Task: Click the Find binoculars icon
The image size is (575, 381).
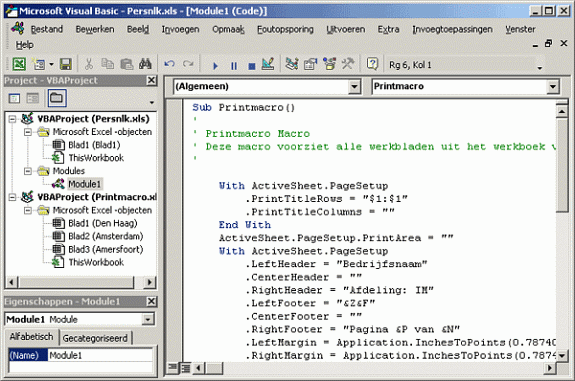Action: tap(145, 65)
